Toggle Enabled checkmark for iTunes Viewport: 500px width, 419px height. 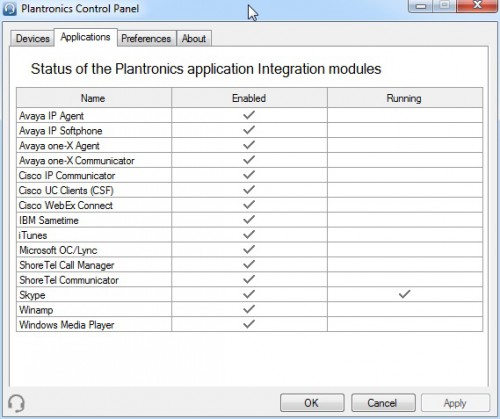(x=249, y=235)
